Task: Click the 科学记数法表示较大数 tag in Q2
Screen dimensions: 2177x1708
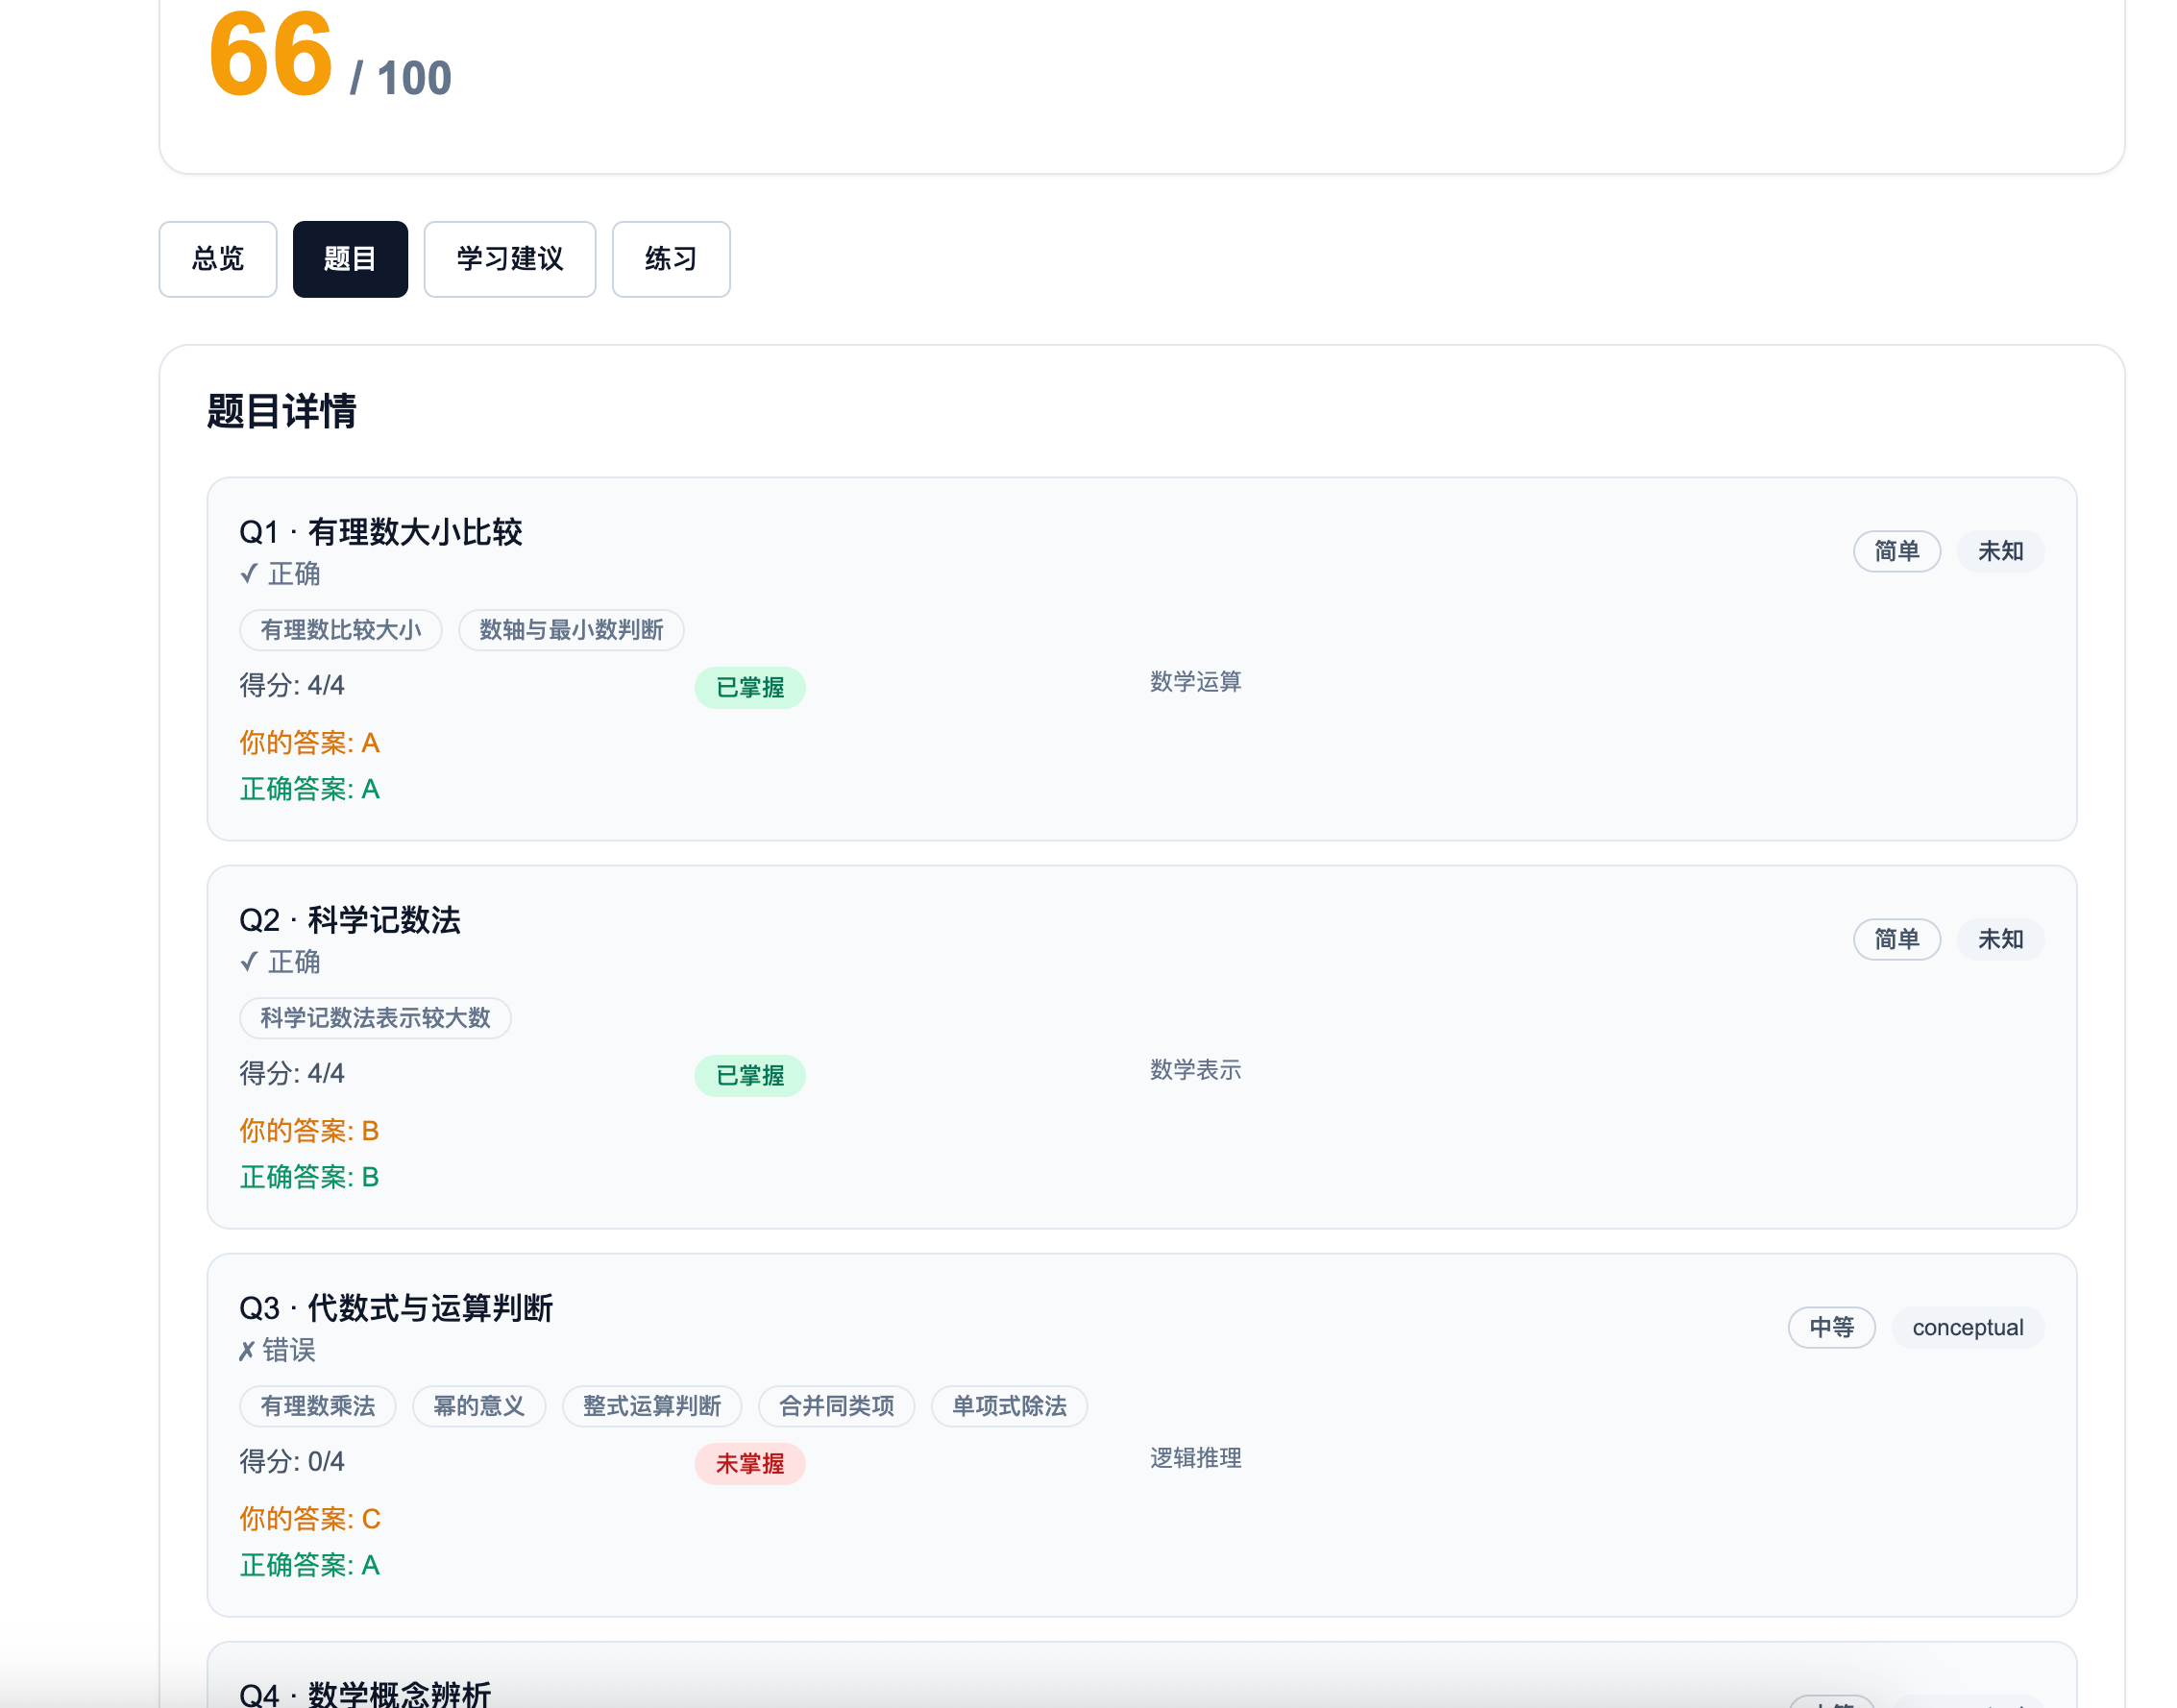Action: (375, 1018)
